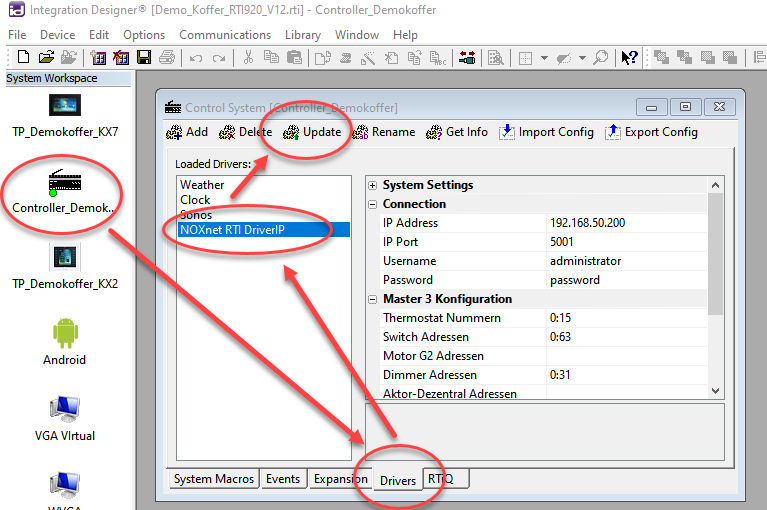
Task: Click Export Config button
Action: pyautogui.click(x=651, y=132)
